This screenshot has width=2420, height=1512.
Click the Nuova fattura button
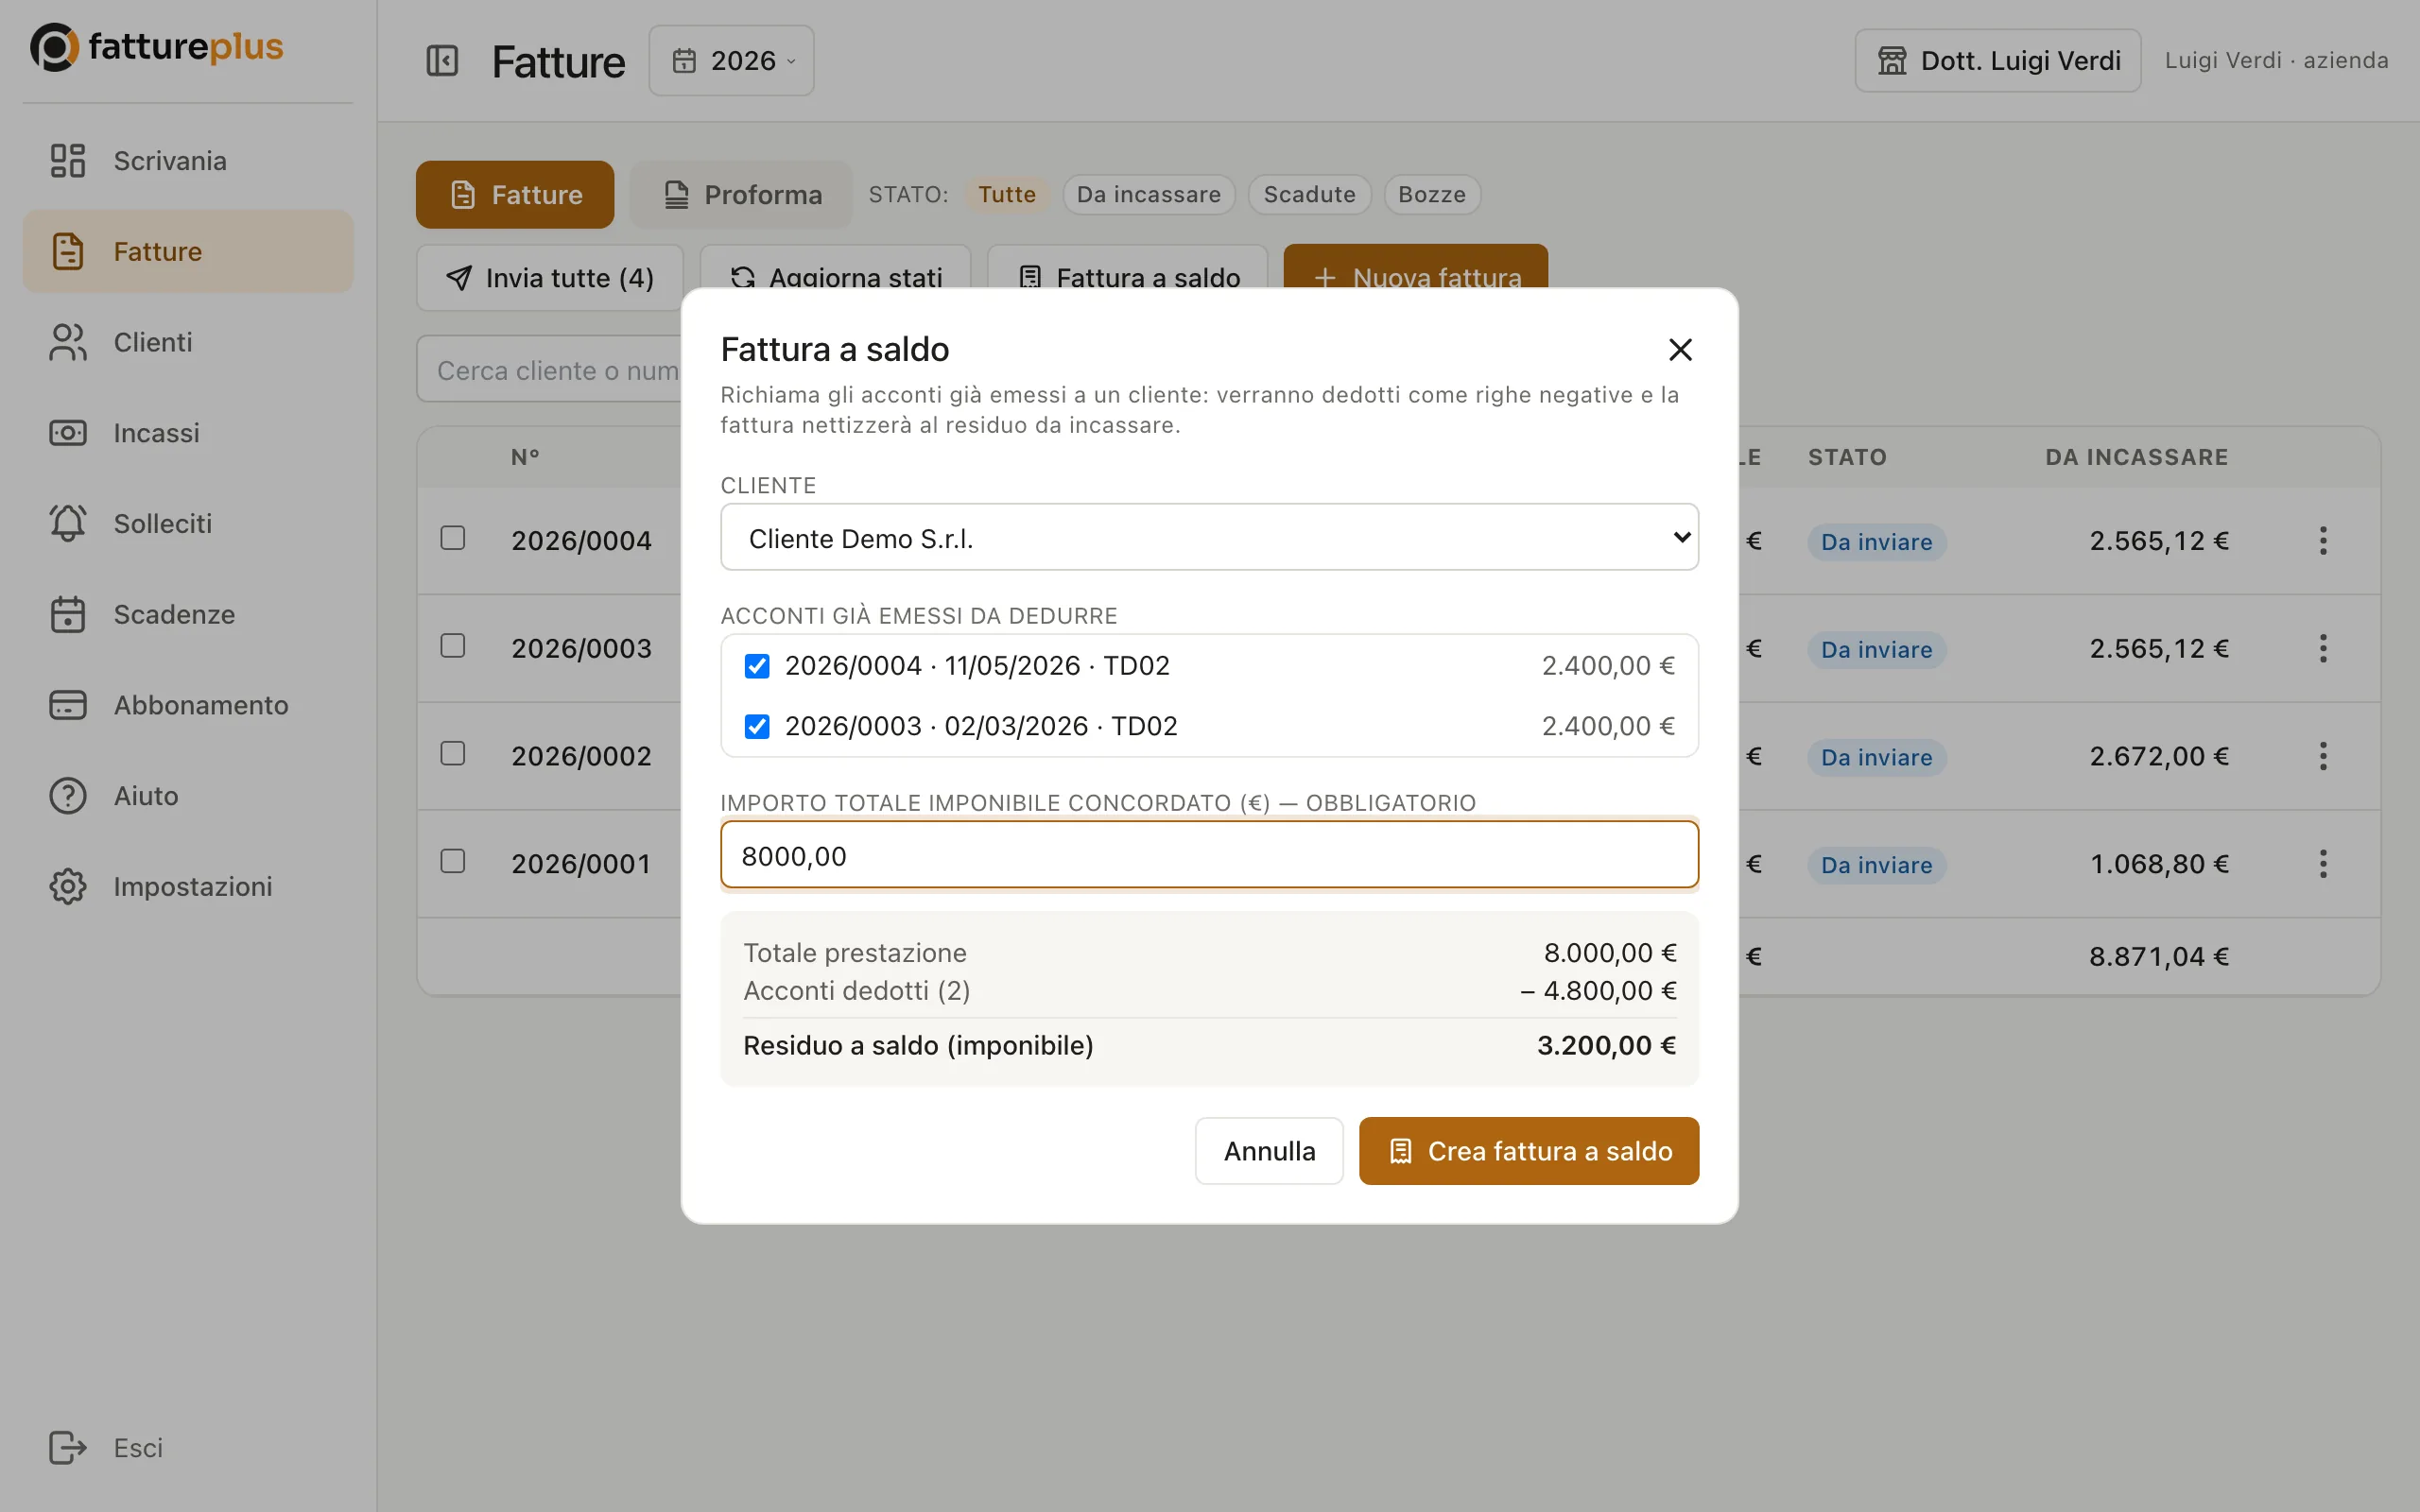pyautogui.click(x=1416, y=267)
